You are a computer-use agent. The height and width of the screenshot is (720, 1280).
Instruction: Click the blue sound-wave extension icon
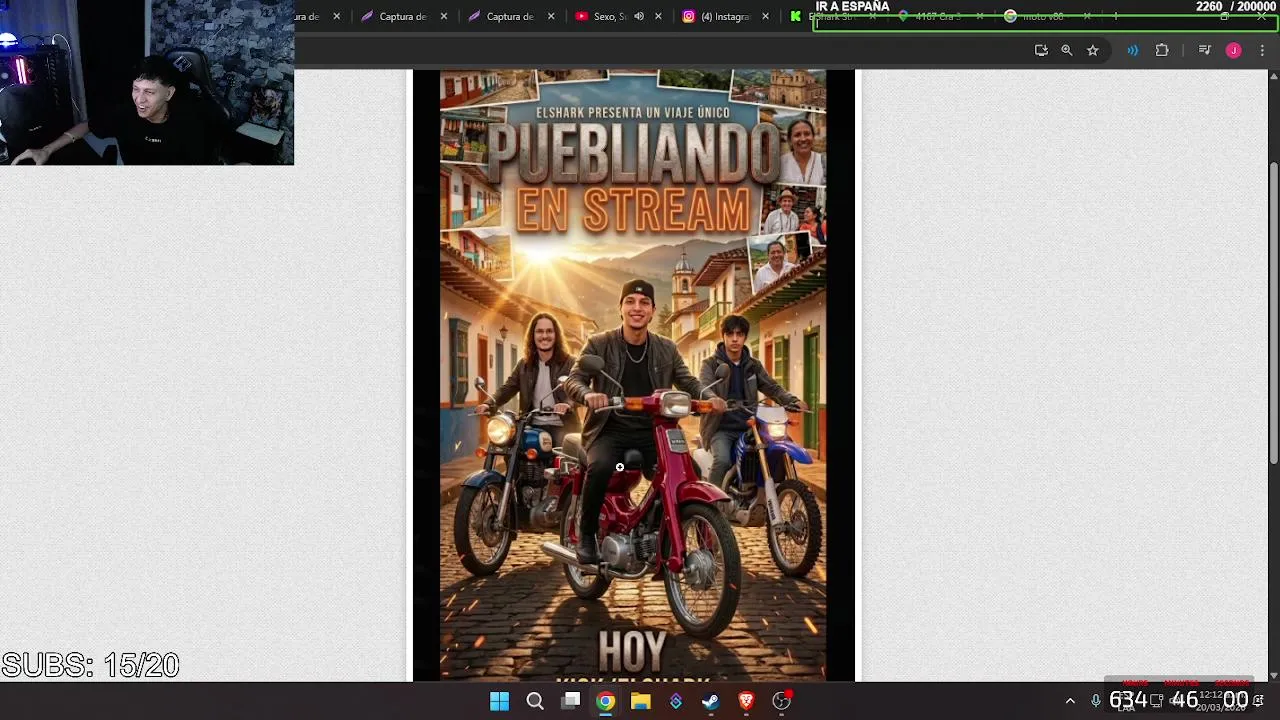point(1132,50)
